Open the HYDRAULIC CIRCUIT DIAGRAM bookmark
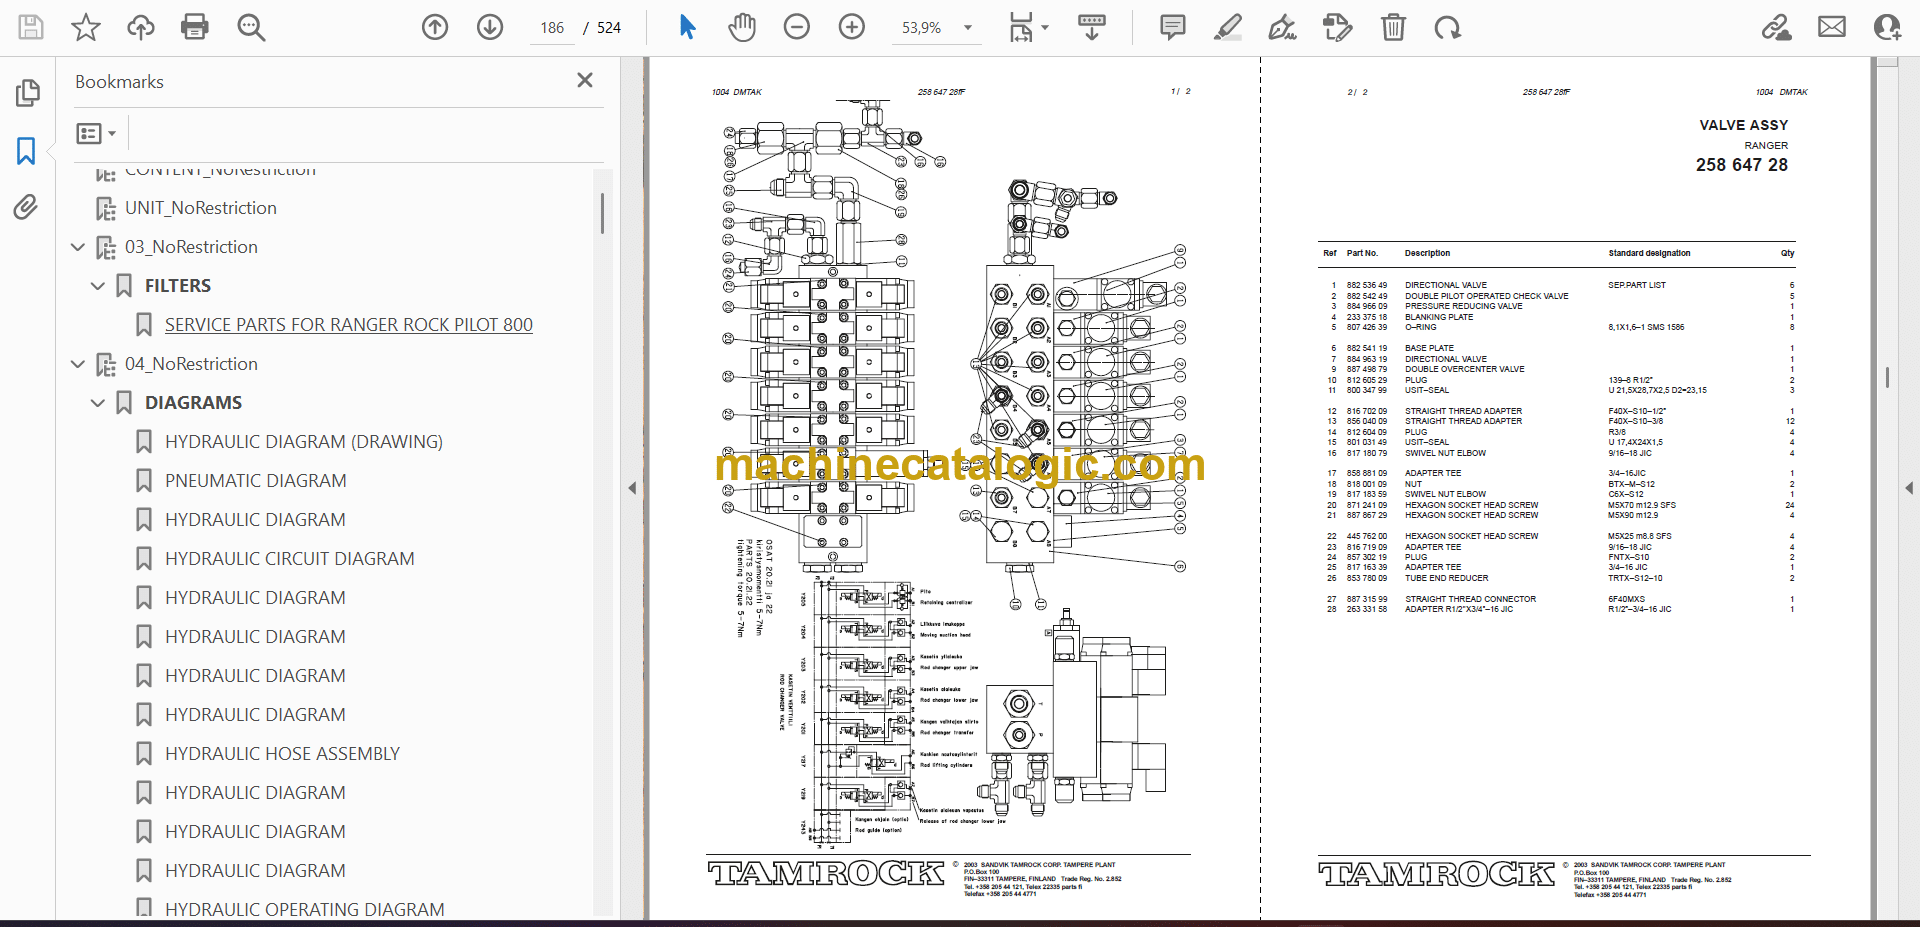Image resolution: width=1920 pixels, height=927 pixels. click(x=290, y=559)
